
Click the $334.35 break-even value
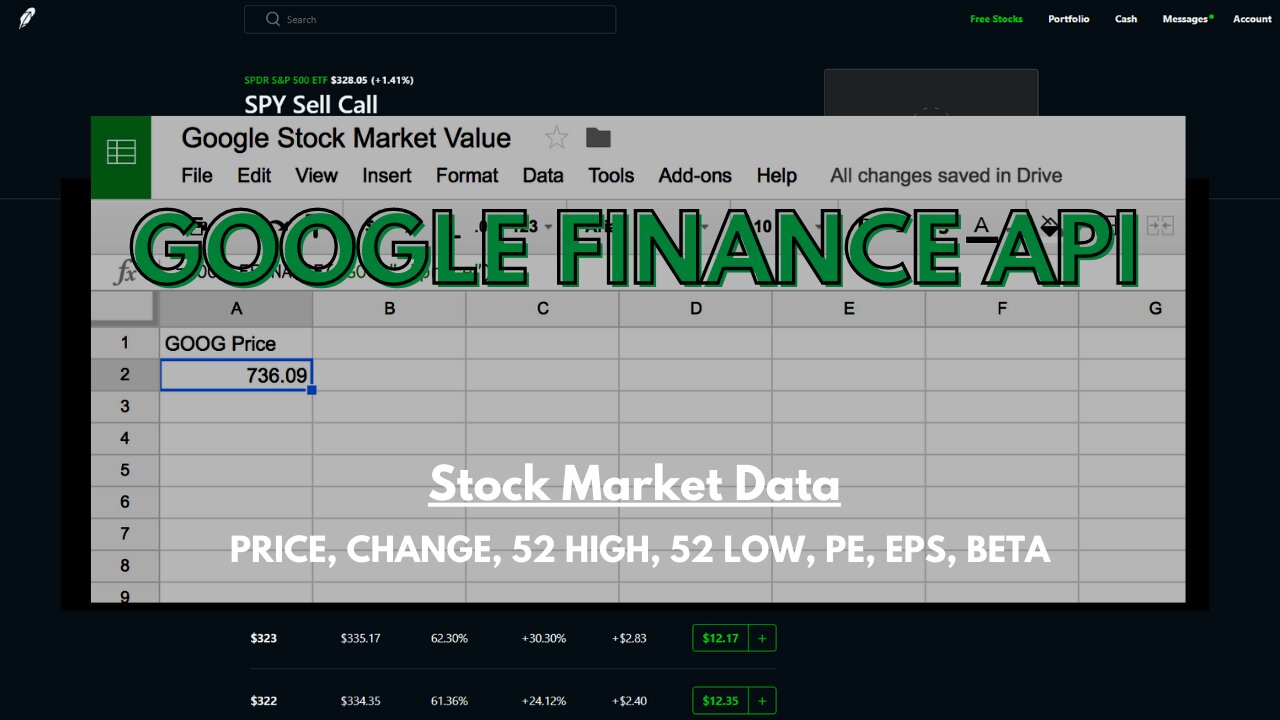(361, 701)
